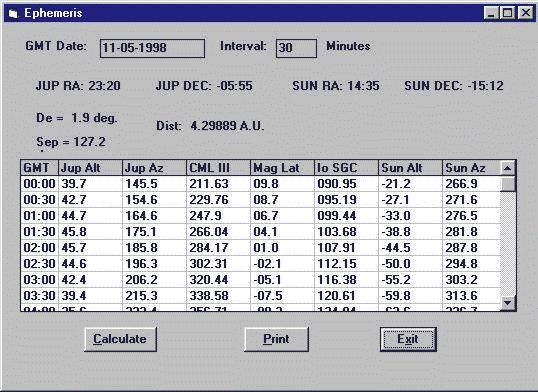Click the Exit button
Viewport: 538px width, 392px height.
[x=408, y=339]
